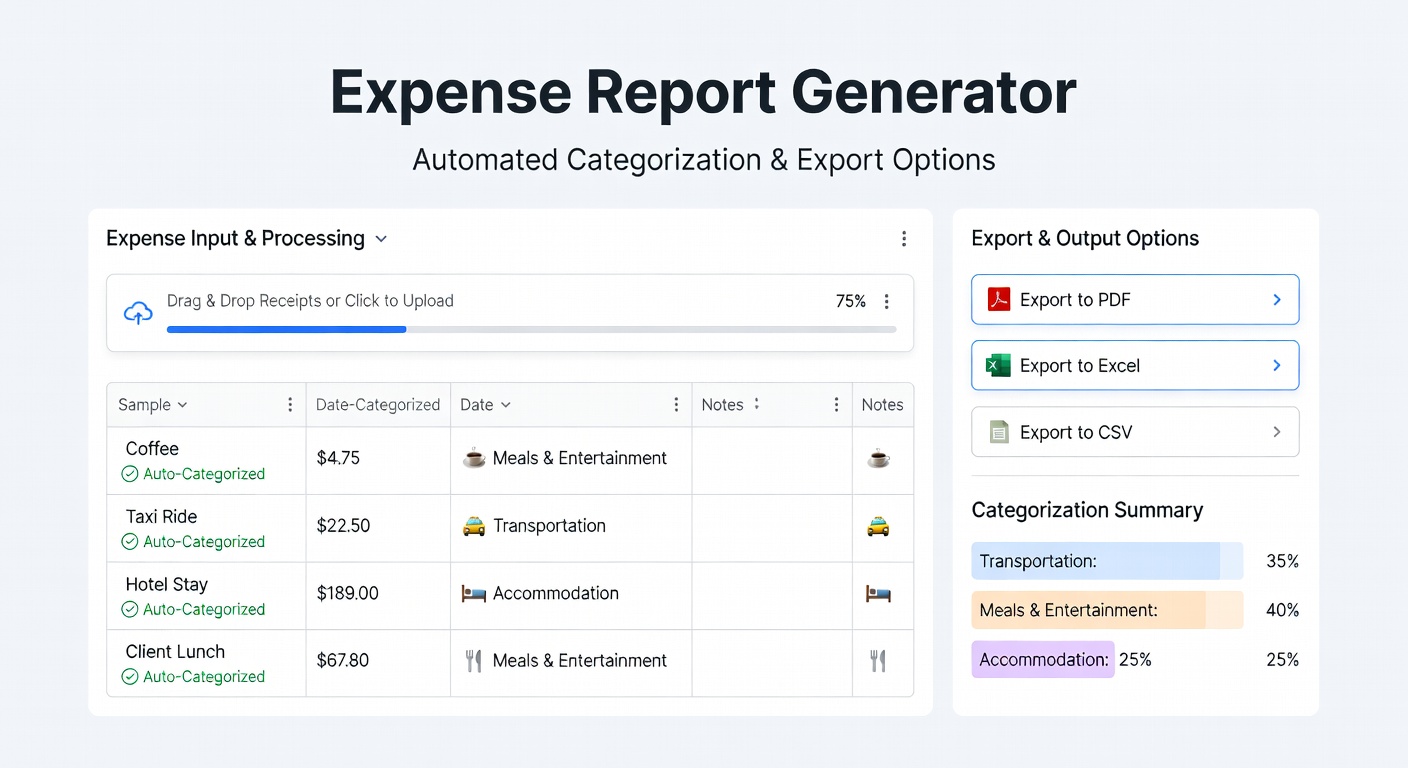Click the cloud upload icon
The height and width of the screenshot is (768, 1408).
click(138, 313)
